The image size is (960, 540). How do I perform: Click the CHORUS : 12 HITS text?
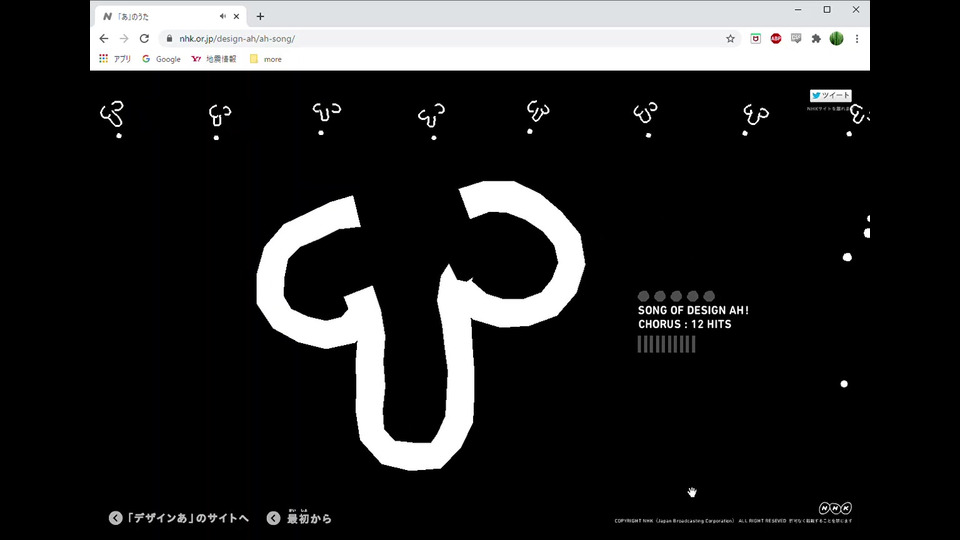click(x=684, y=324)
